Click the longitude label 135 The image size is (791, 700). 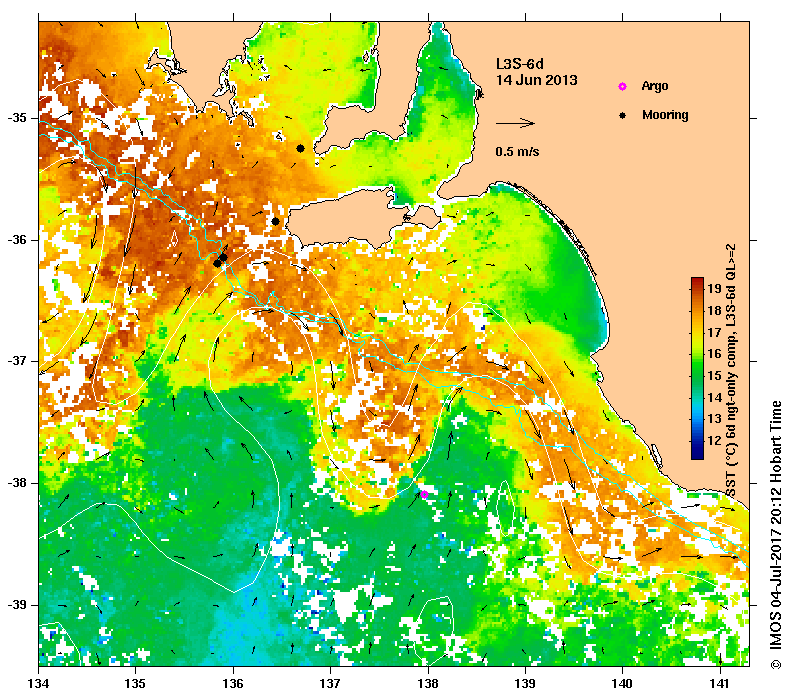(x=136, y=684)
